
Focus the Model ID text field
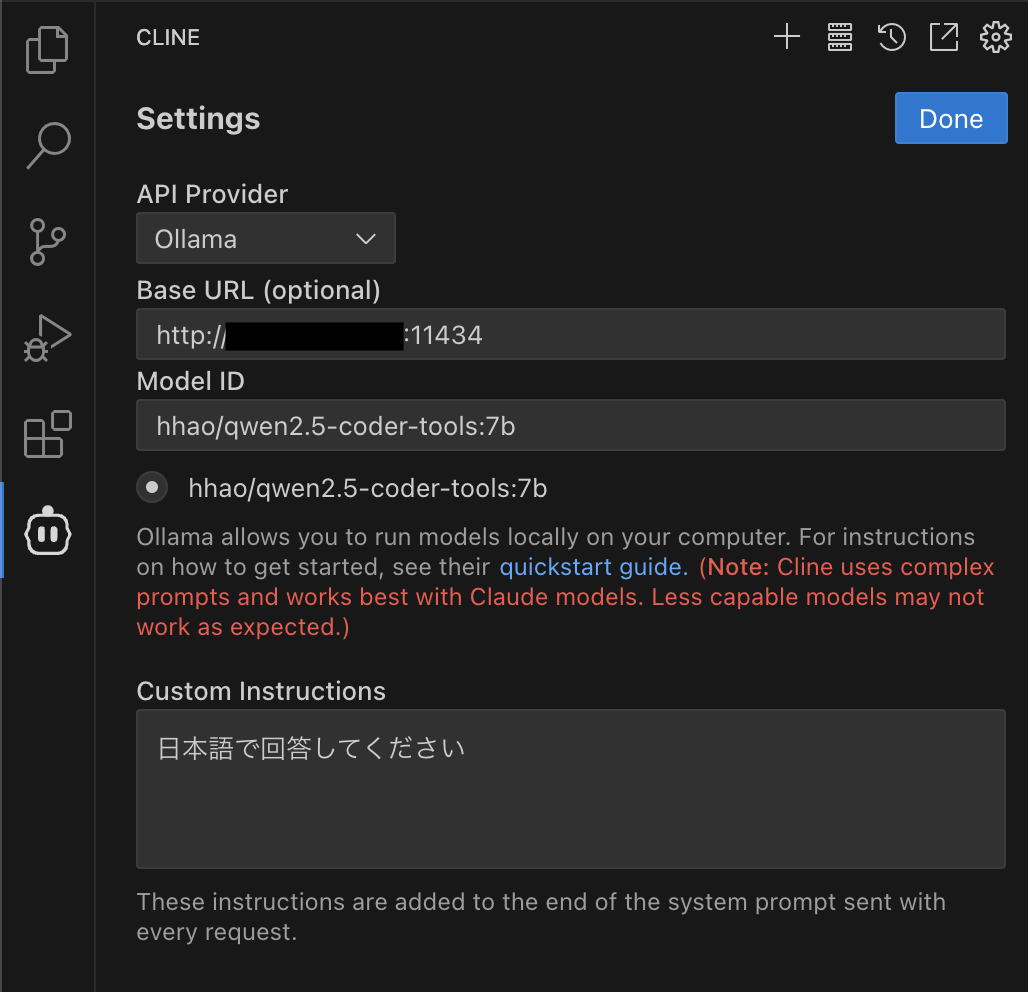[x=570, y=426]
